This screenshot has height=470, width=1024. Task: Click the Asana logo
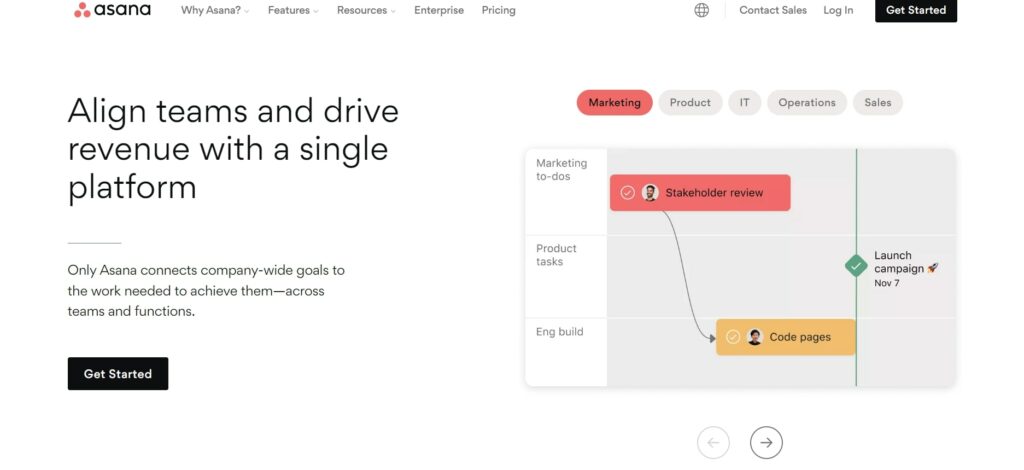112,10
